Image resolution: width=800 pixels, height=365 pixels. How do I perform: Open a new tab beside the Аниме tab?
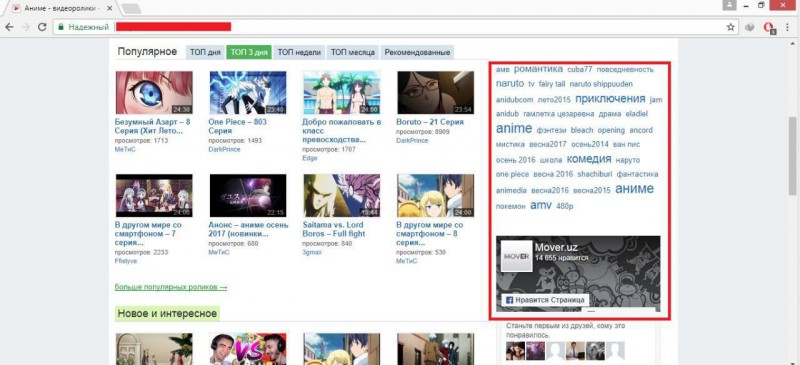(131, 8)
